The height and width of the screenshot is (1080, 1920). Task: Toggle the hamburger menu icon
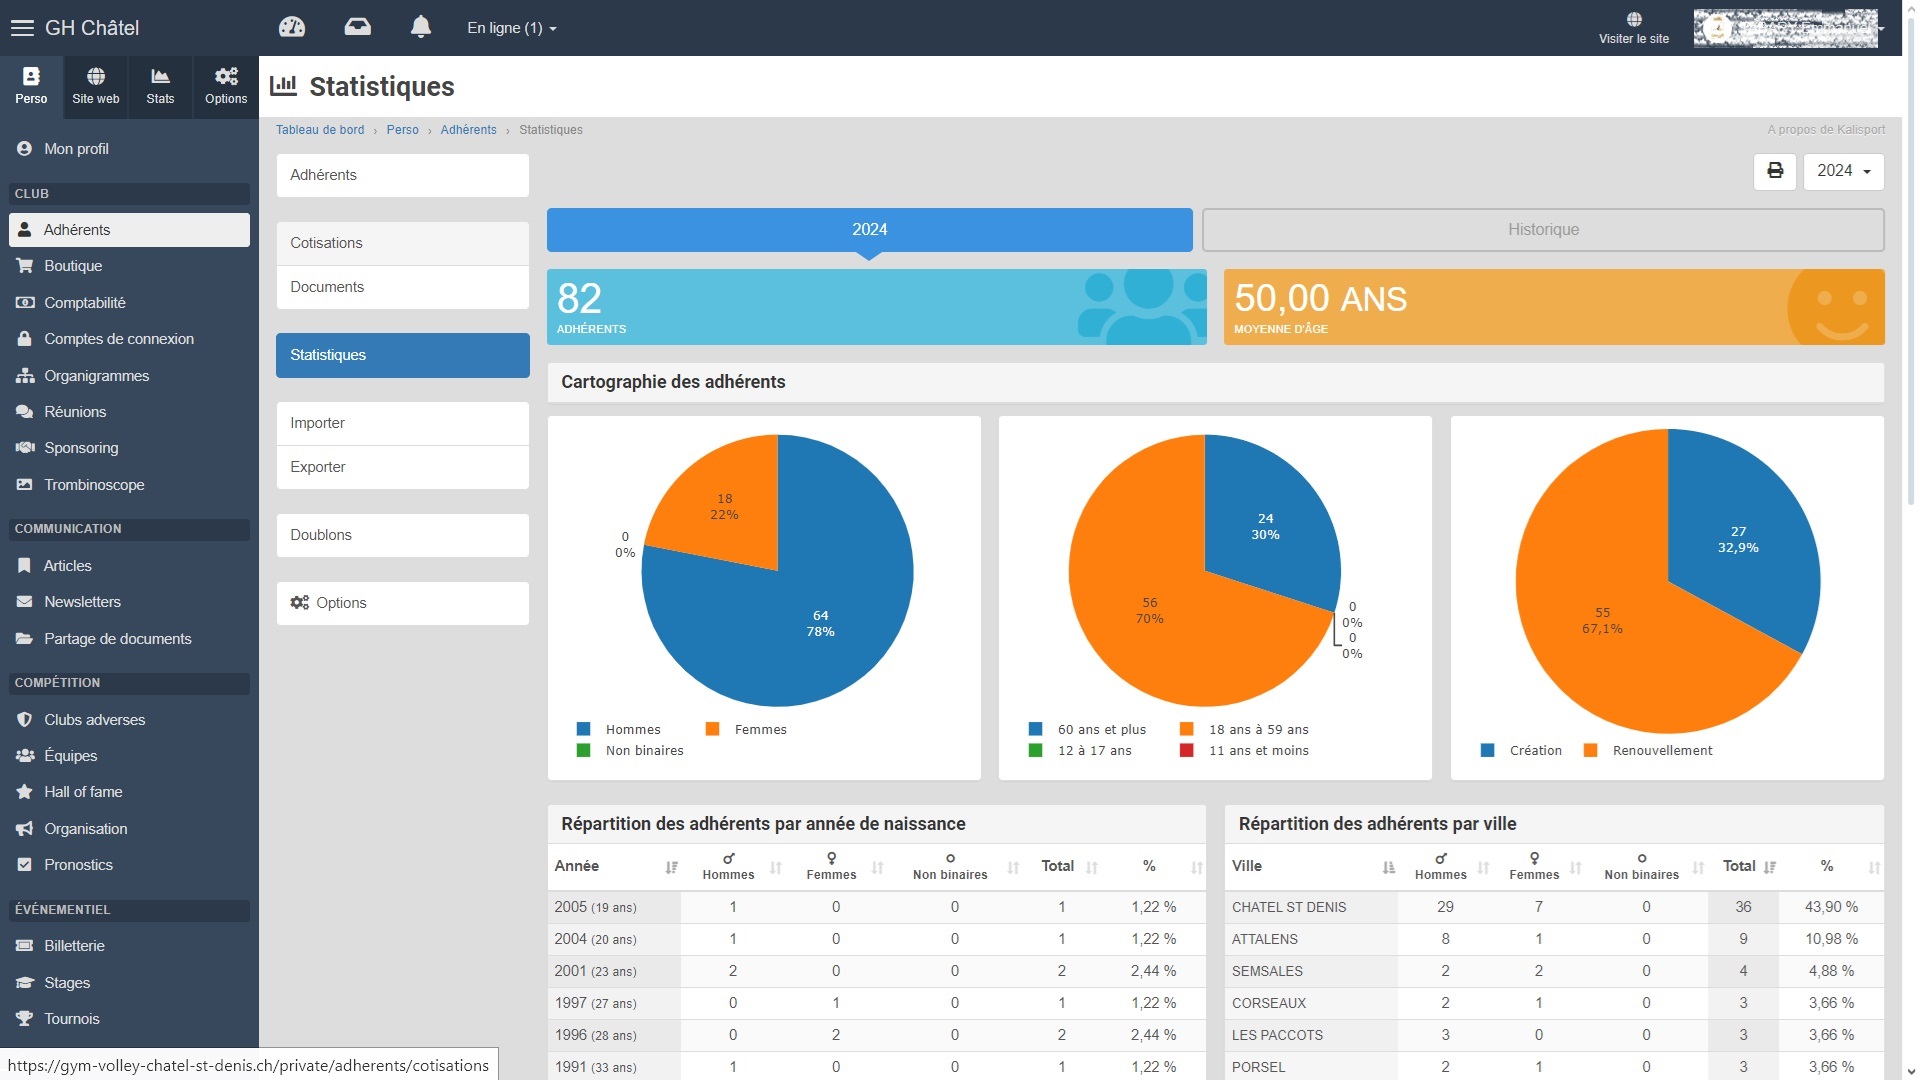(22, 28)
